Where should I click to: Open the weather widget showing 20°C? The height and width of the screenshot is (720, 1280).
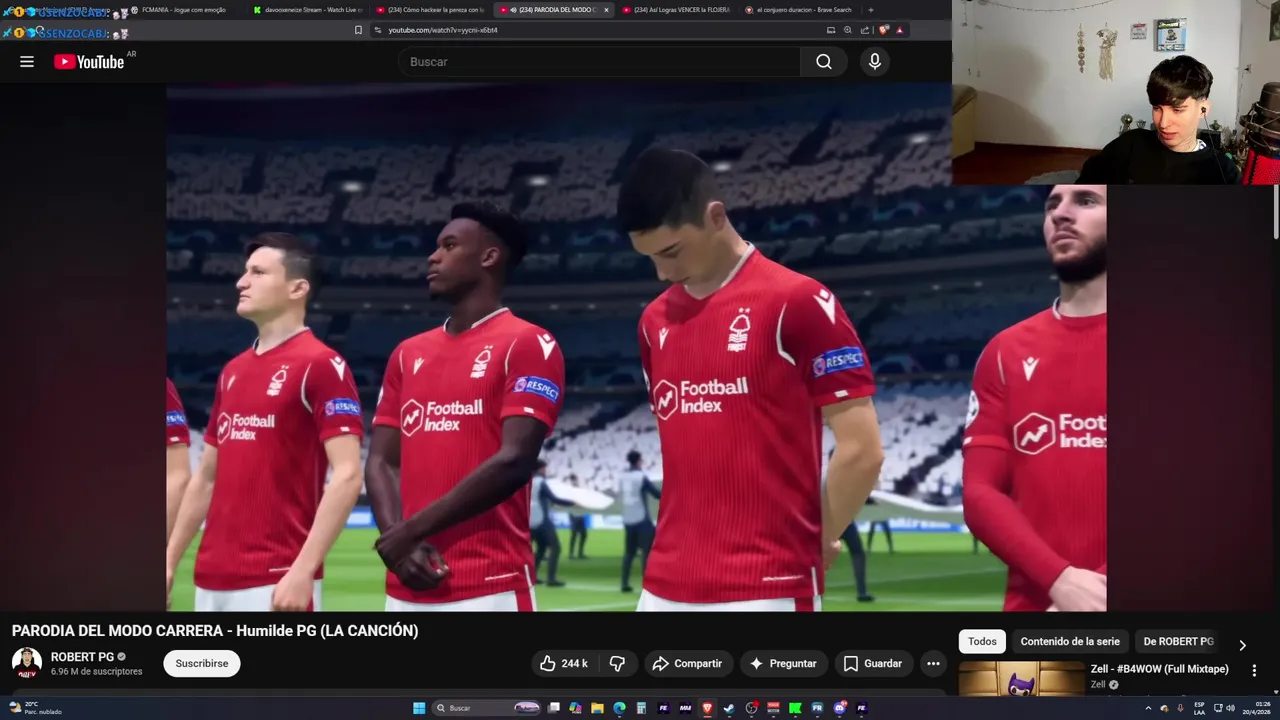click(36, 708)
